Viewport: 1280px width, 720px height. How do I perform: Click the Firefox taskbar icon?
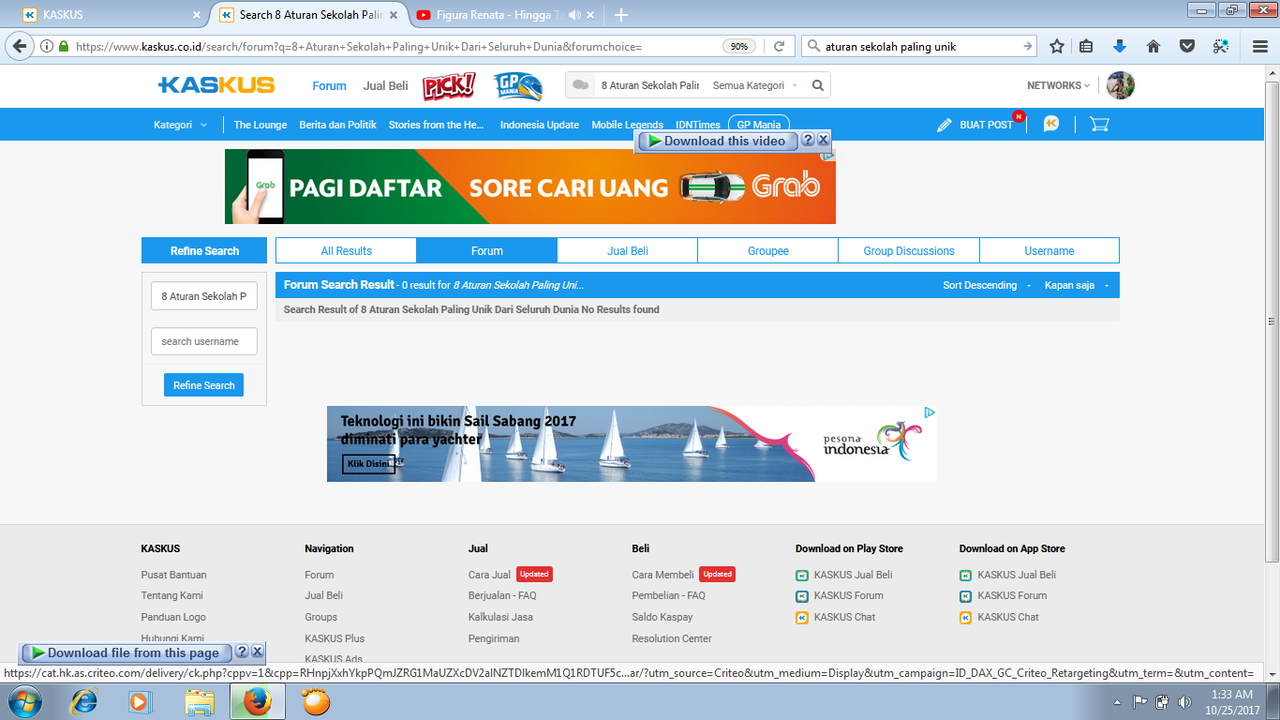(257, 702)
